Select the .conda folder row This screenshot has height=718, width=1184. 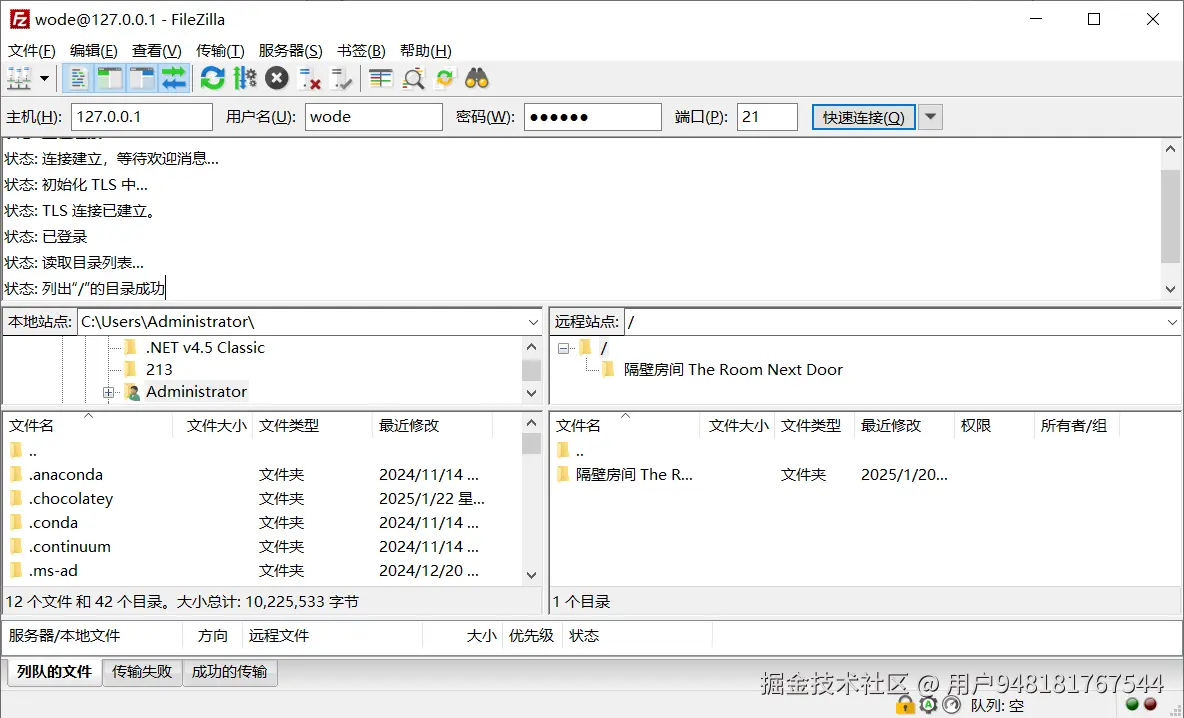(261, 523)
